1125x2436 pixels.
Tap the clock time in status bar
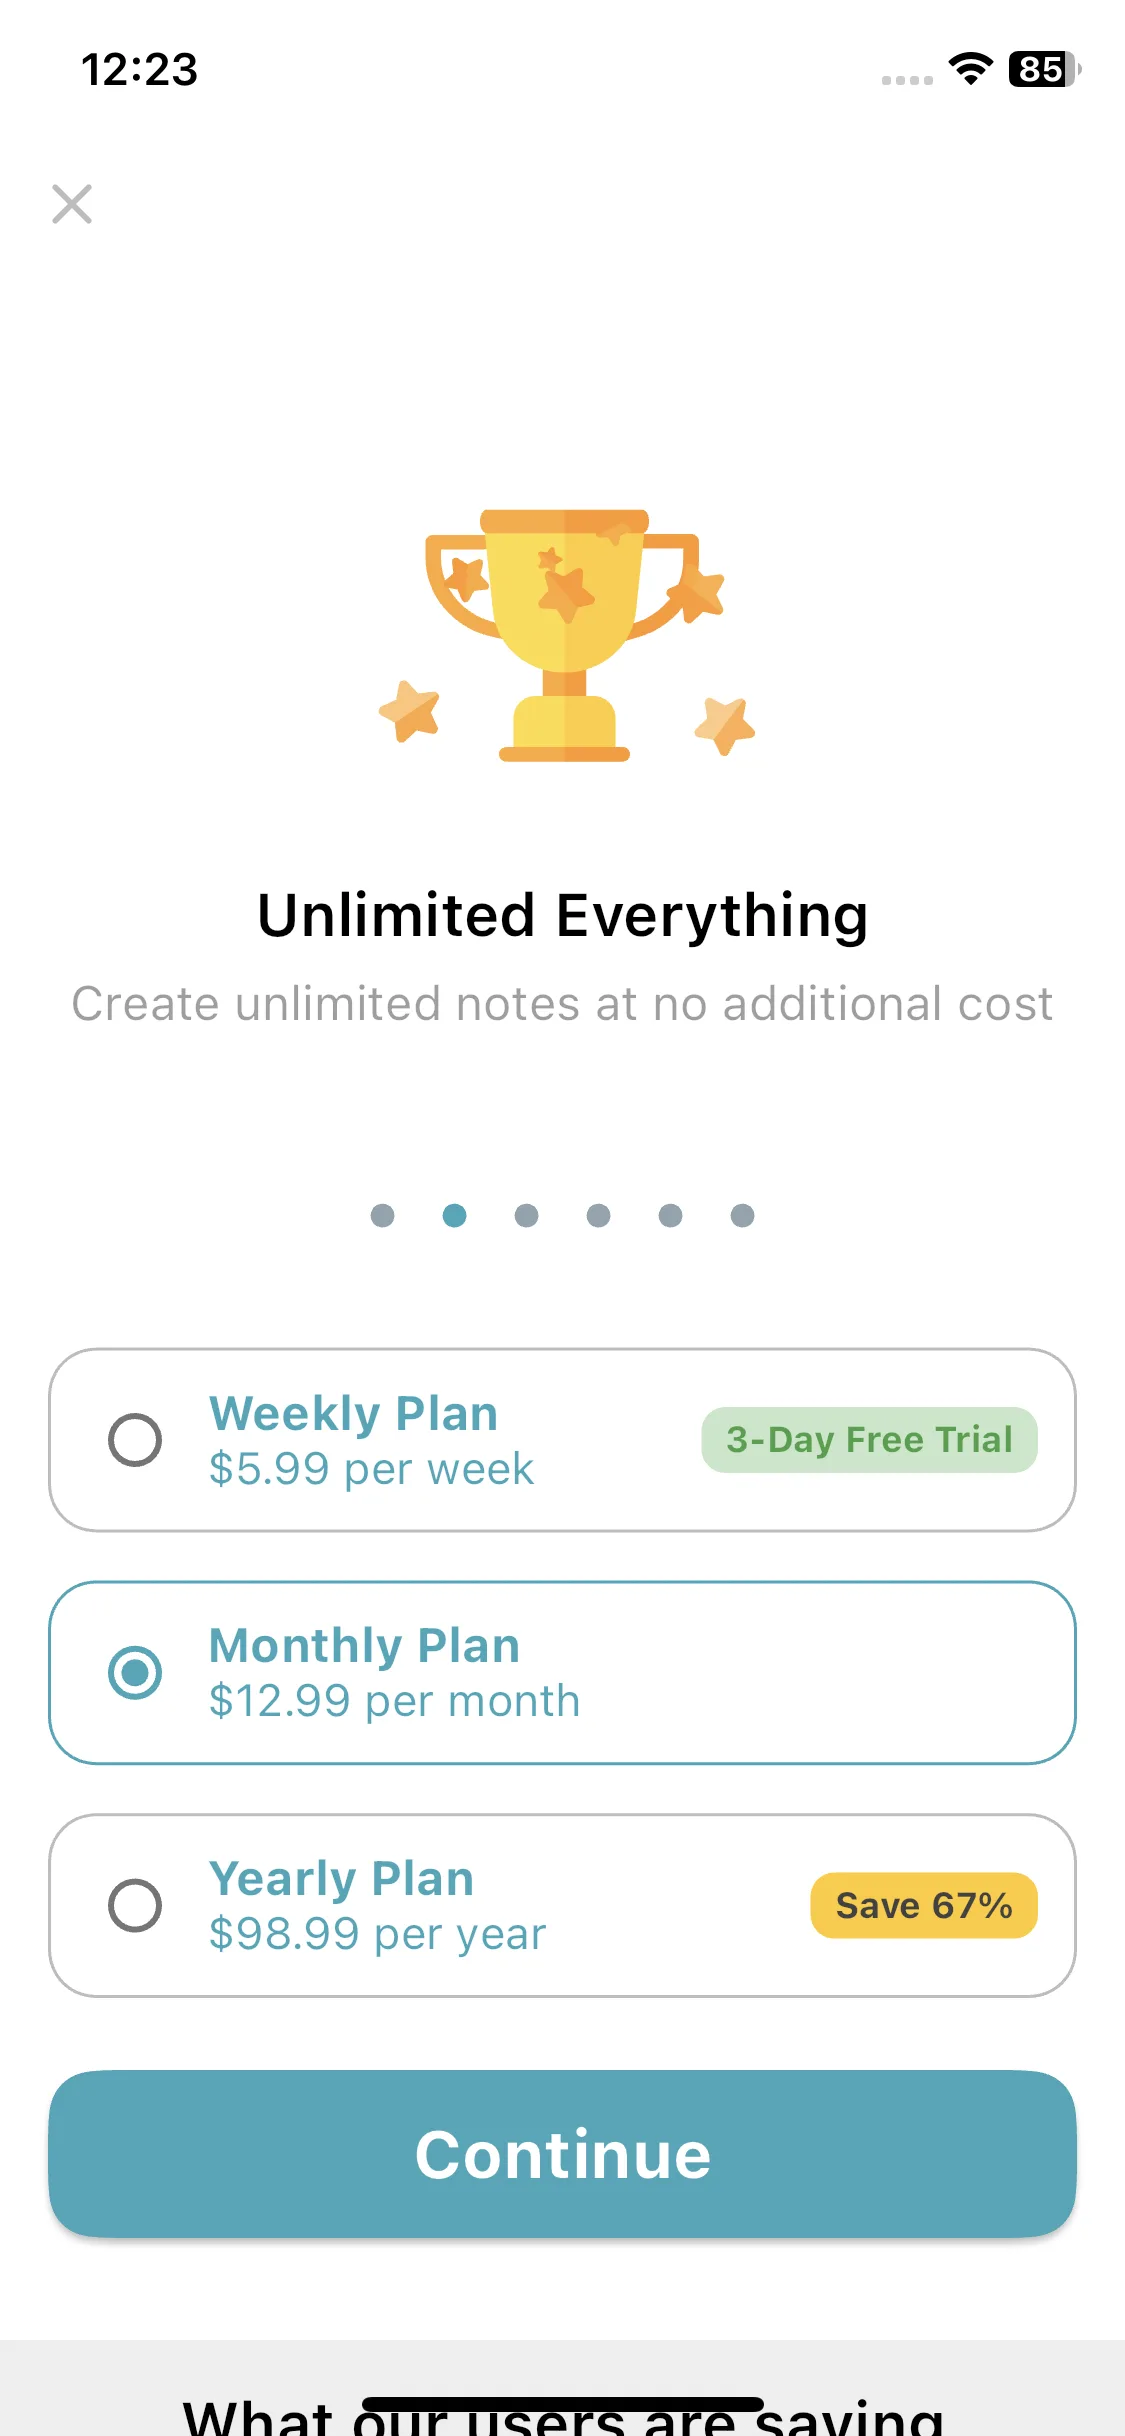[x=140, y=69]
